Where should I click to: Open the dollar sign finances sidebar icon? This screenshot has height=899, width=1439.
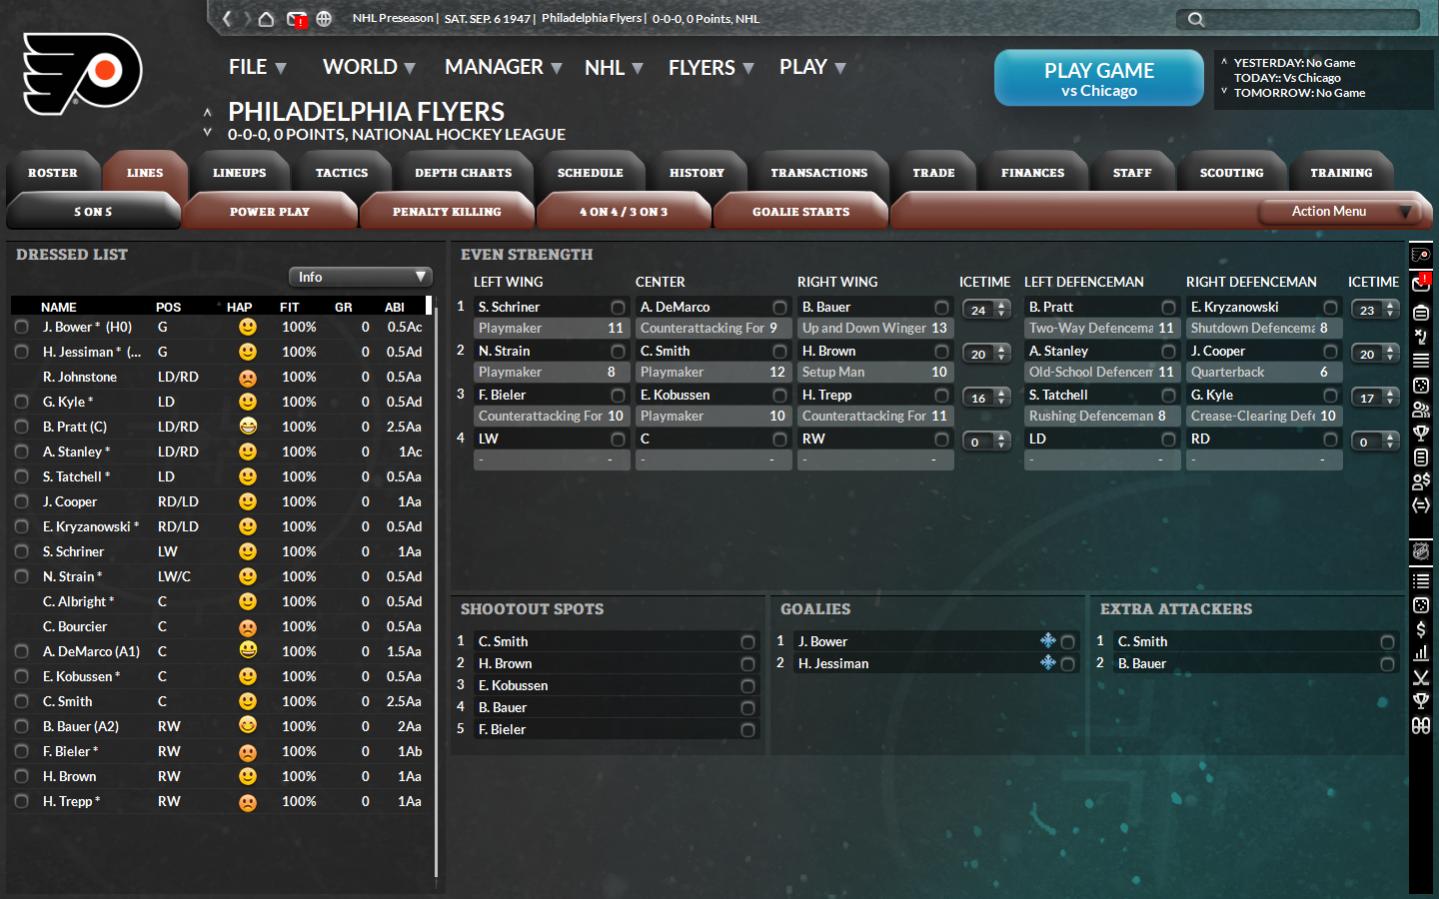click(x=1420, y=629)
